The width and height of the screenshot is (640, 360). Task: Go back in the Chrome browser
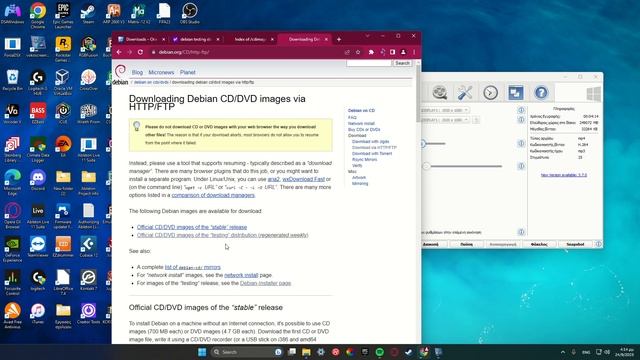click(x=119, y=52)
